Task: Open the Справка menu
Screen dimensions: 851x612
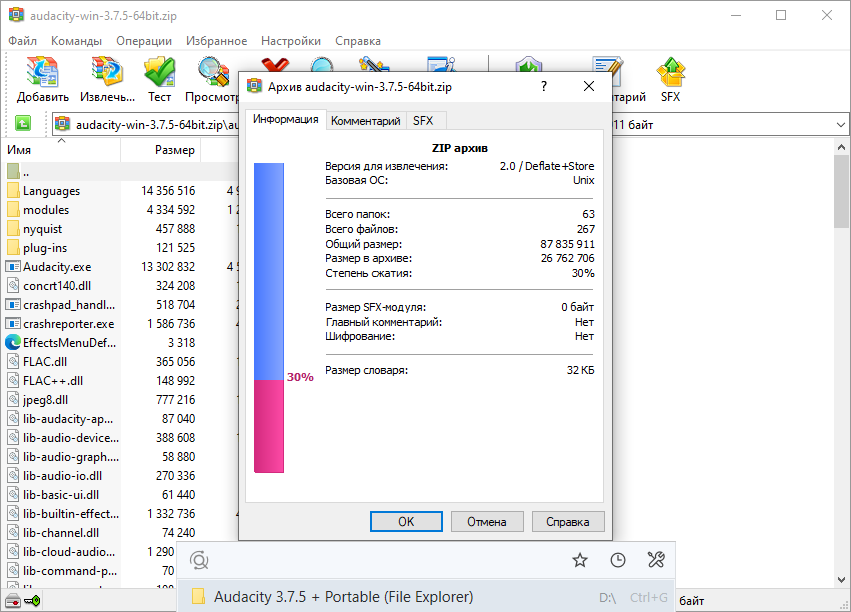Action: click(x=358, y=41)
